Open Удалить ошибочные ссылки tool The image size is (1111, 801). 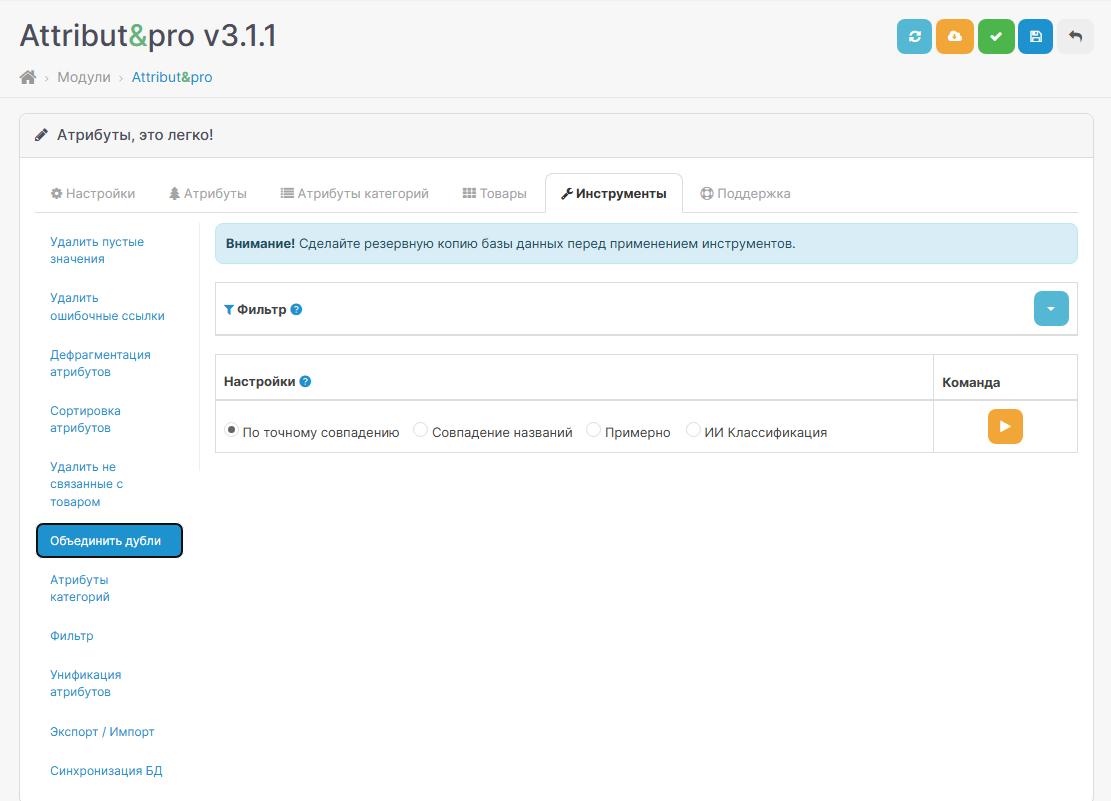(x=109, y=307)
